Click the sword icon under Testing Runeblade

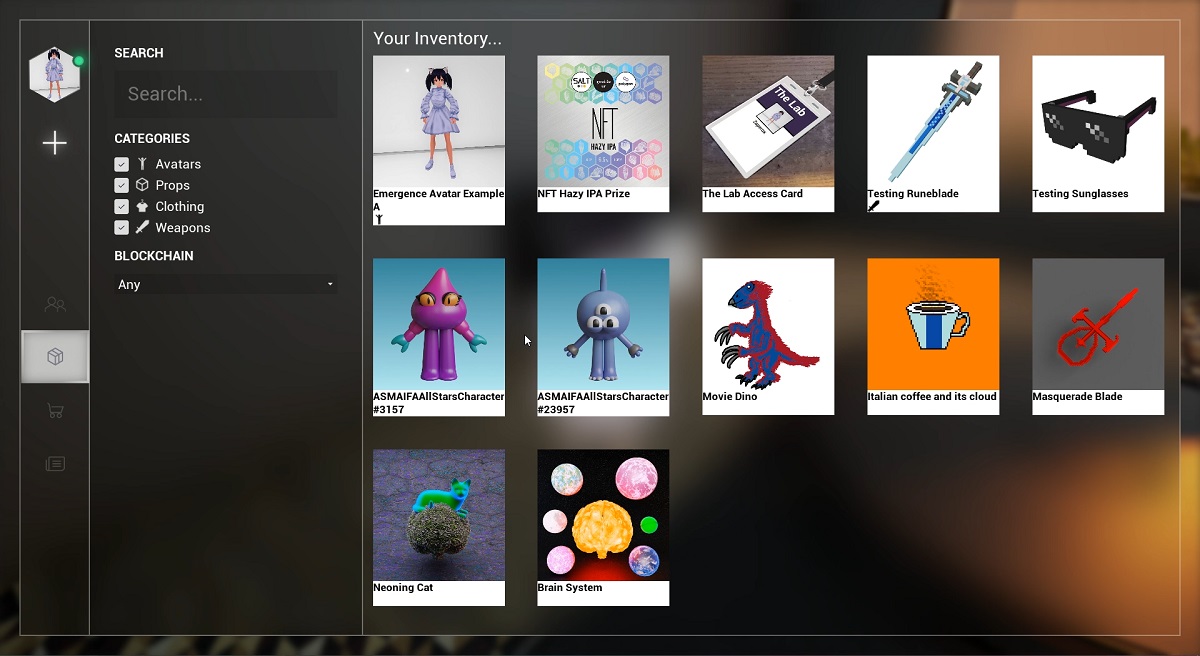(x=873, y=206)
